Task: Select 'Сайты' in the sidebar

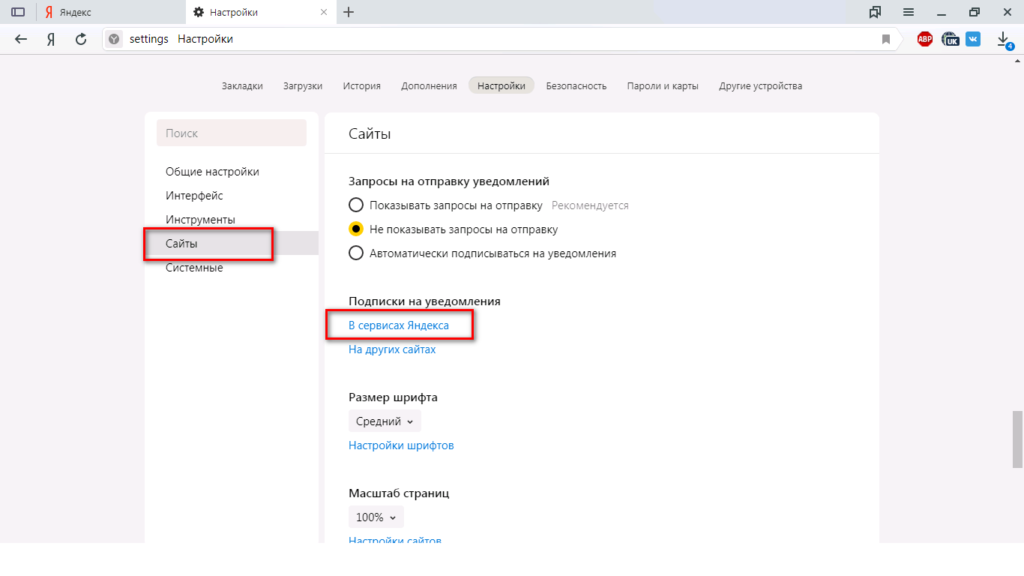Action: click(231, 244)
